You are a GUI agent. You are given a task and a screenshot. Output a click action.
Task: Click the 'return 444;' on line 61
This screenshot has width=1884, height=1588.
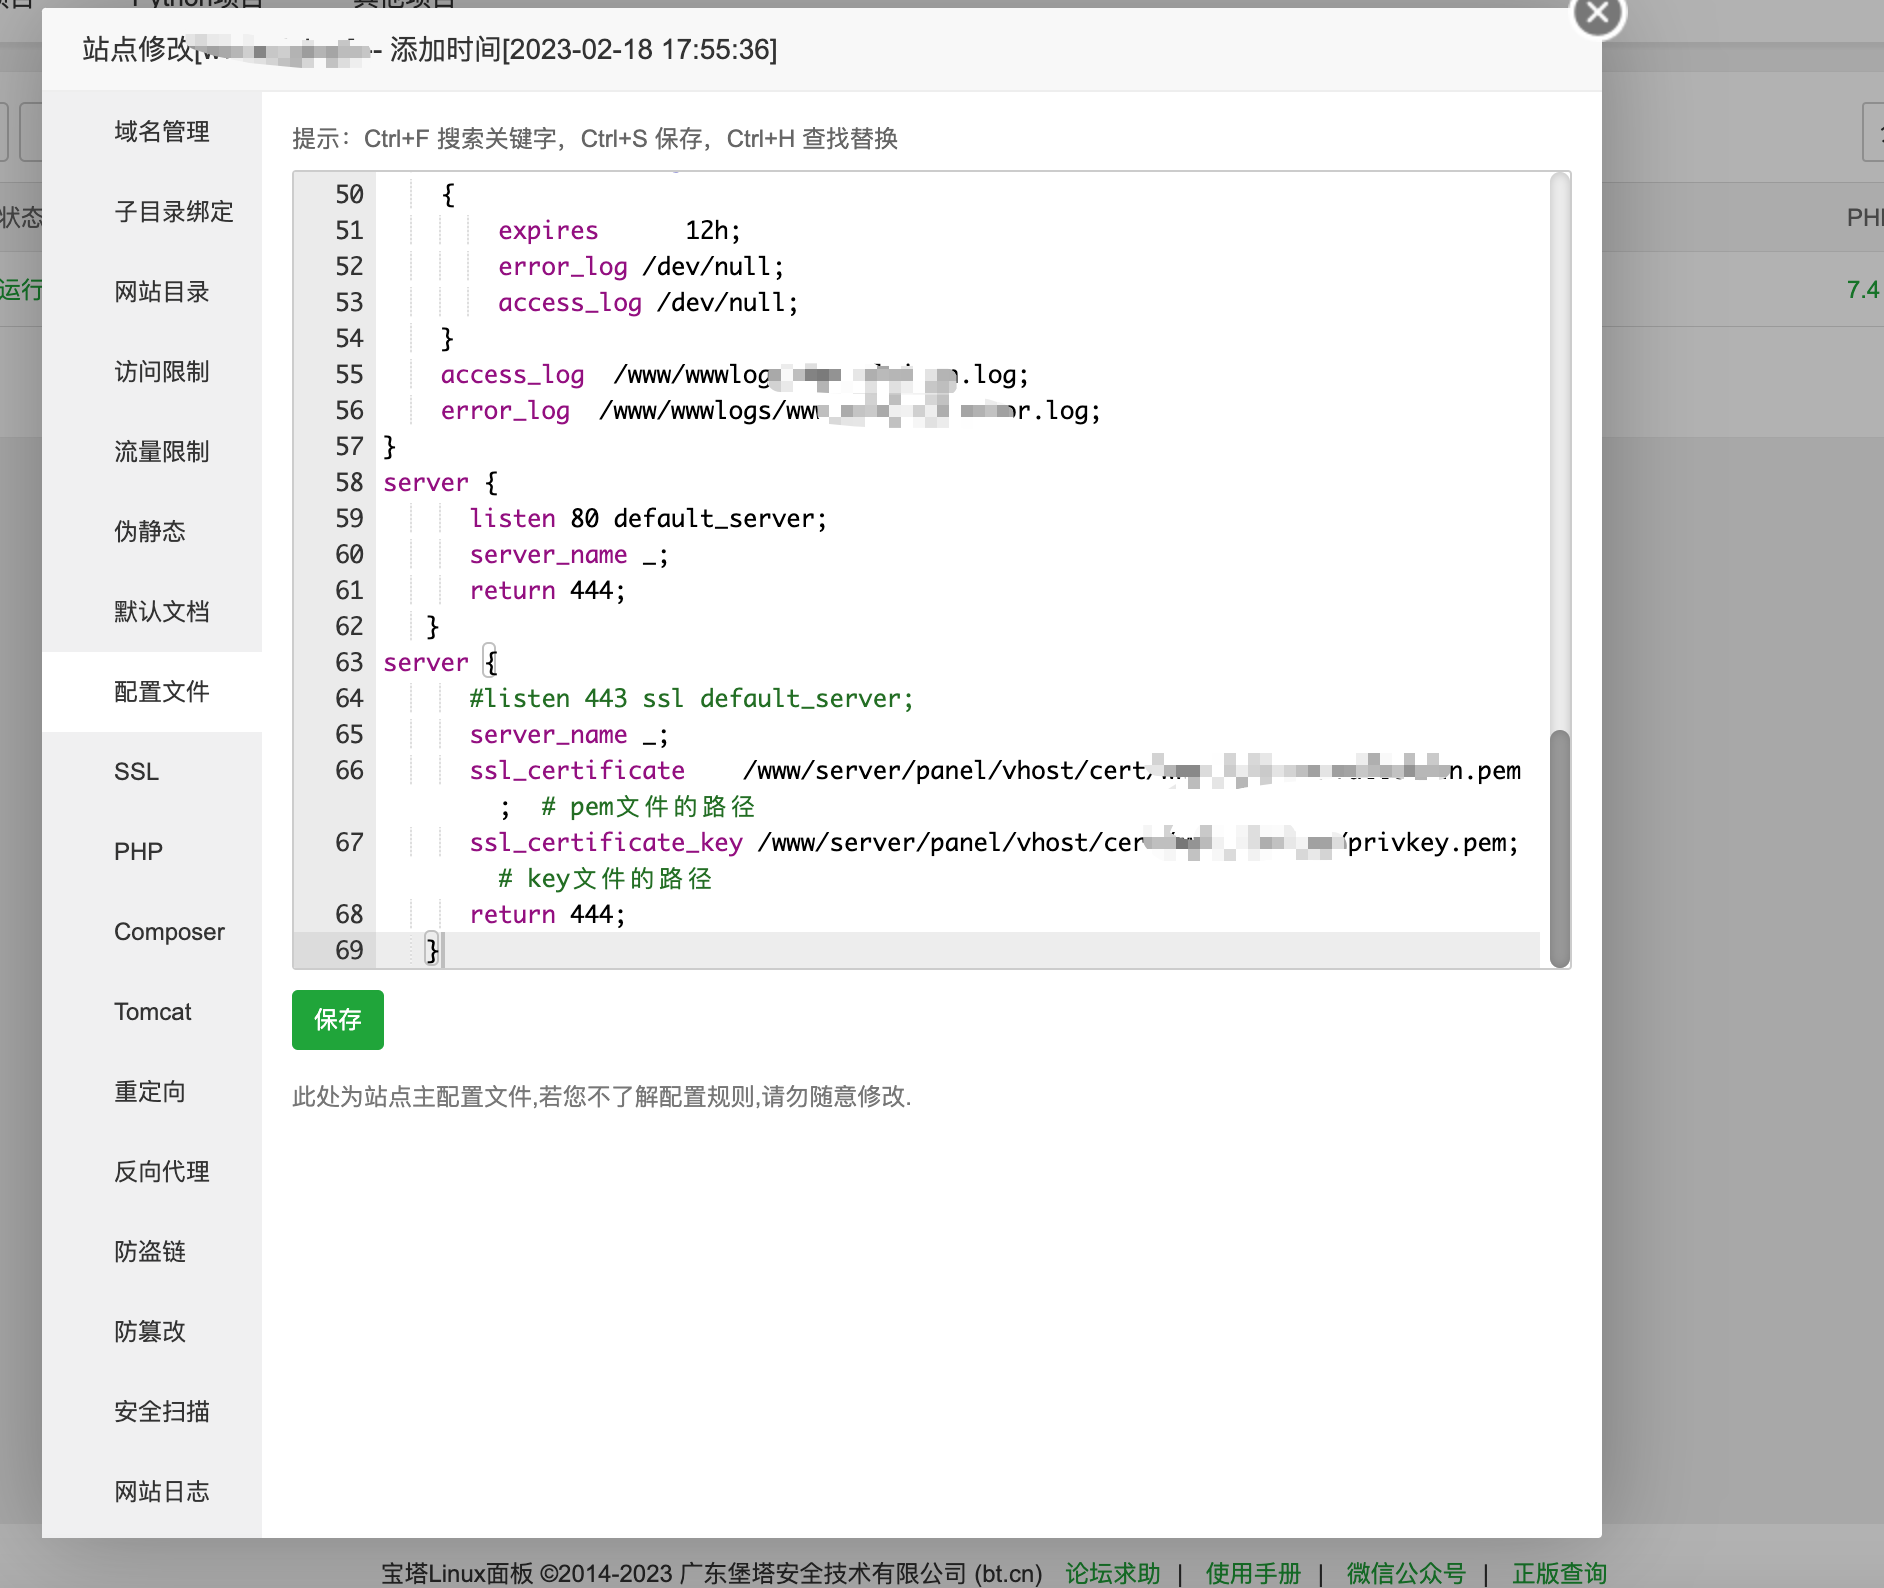coord(548,590)
